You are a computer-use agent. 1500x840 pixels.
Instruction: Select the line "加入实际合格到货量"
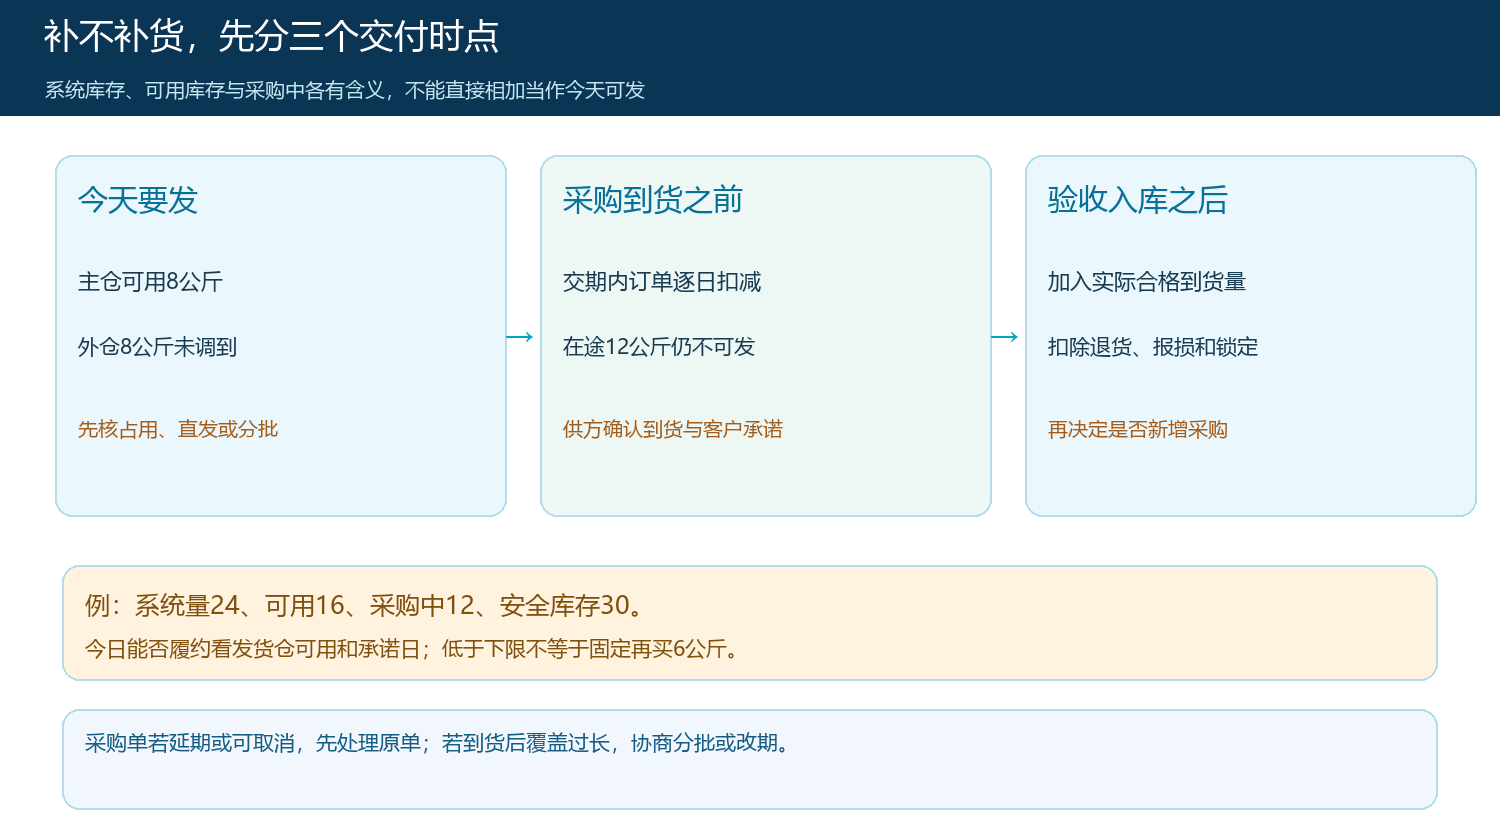1147,282
